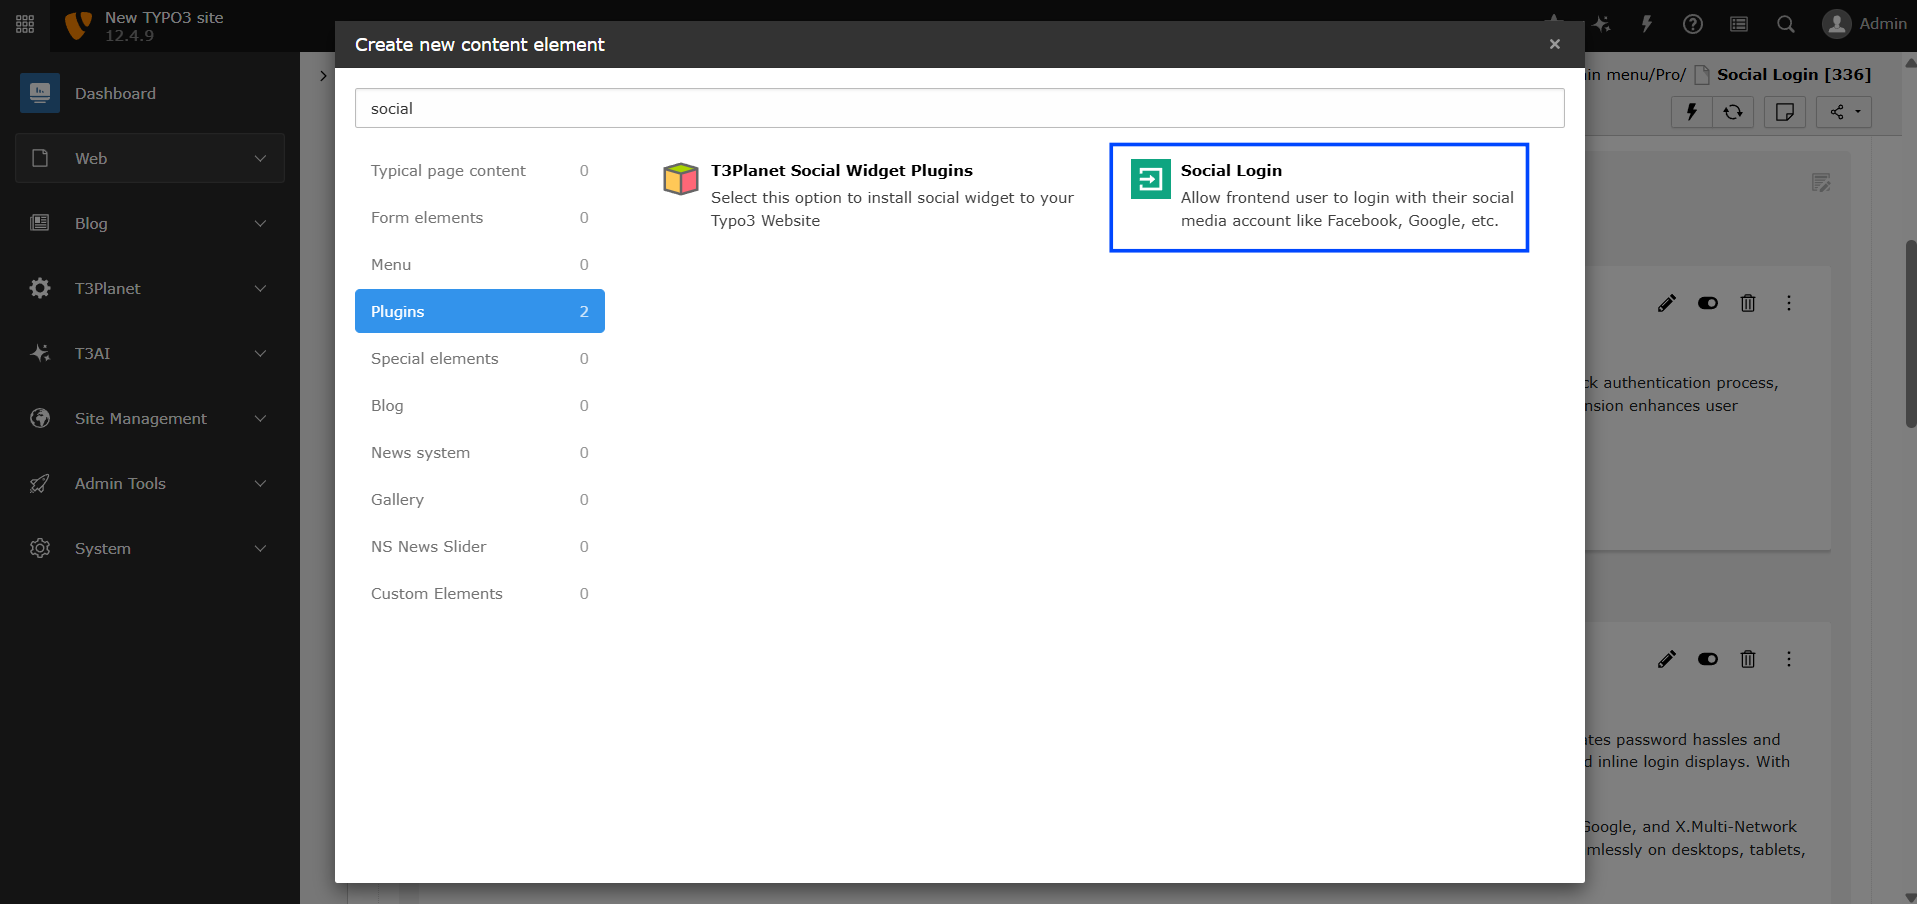
Task: Click the lightning bolt cache icon in top bar
Action: point(1647,24)
